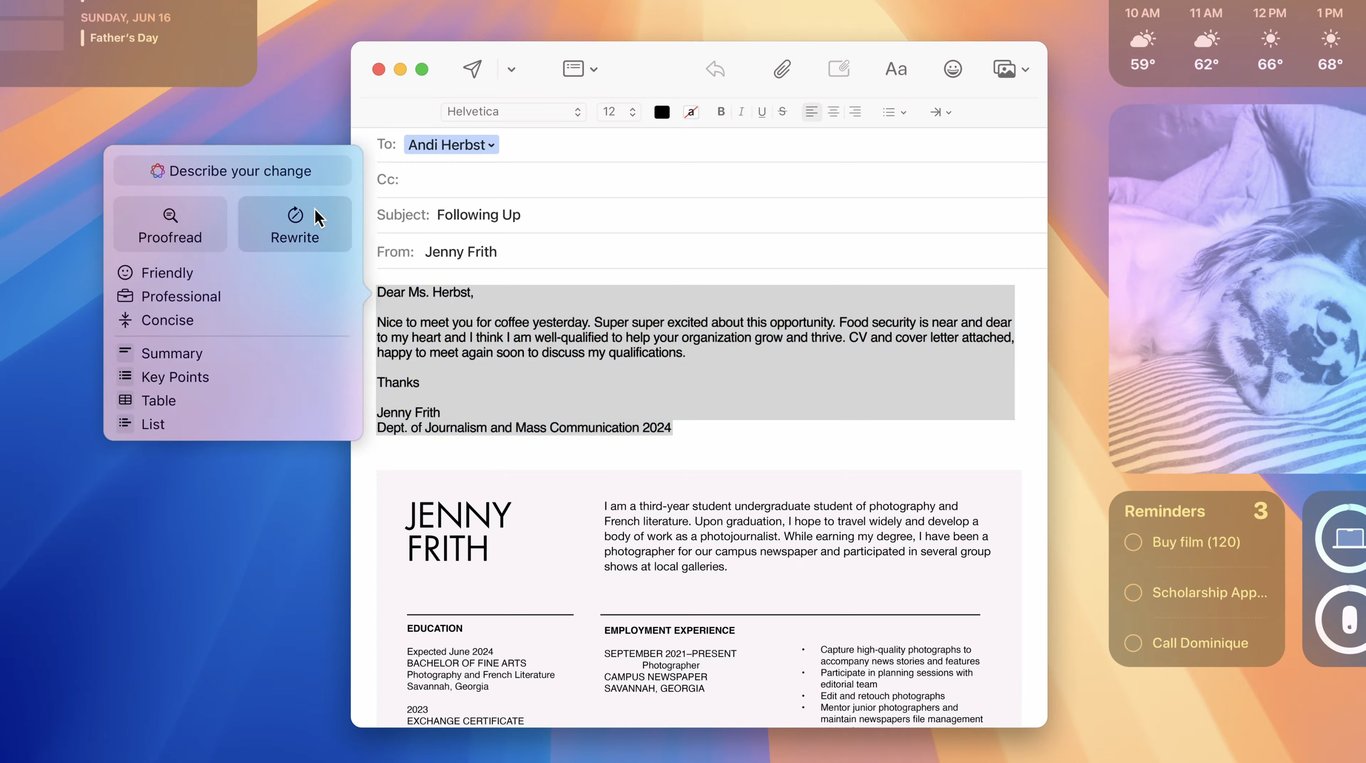Attach a file using the paperclip icon
This screenshot has width=1366, height=763.
782,69
